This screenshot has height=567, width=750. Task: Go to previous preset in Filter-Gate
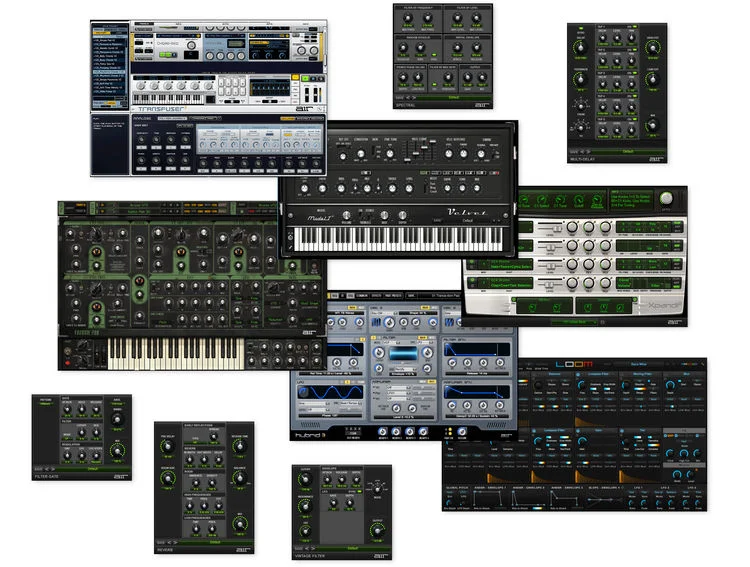pyautogui.click(x=47, y=469)
